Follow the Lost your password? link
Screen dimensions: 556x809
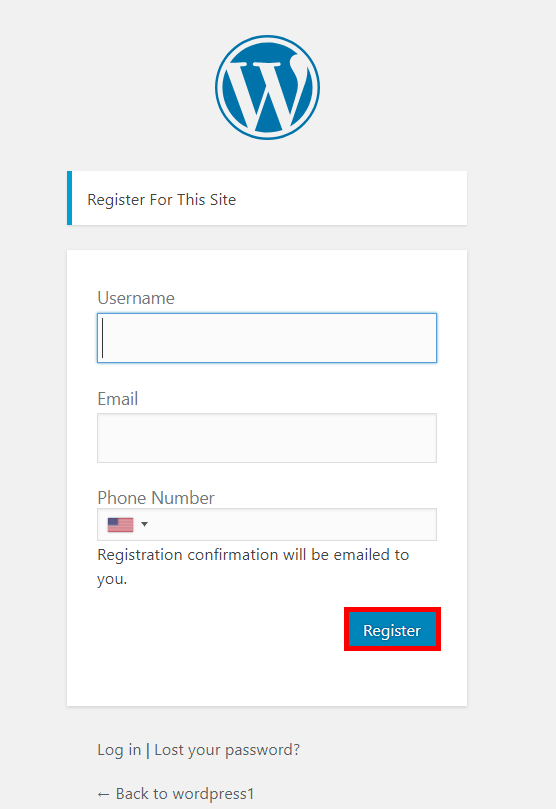click(227, 750)
